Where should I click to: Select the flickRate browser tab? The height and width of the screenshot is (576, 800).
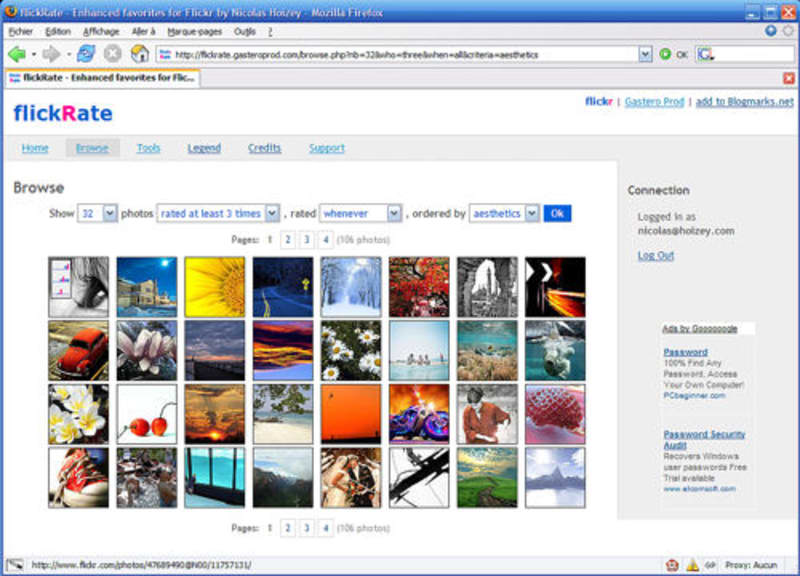(102, 78)
